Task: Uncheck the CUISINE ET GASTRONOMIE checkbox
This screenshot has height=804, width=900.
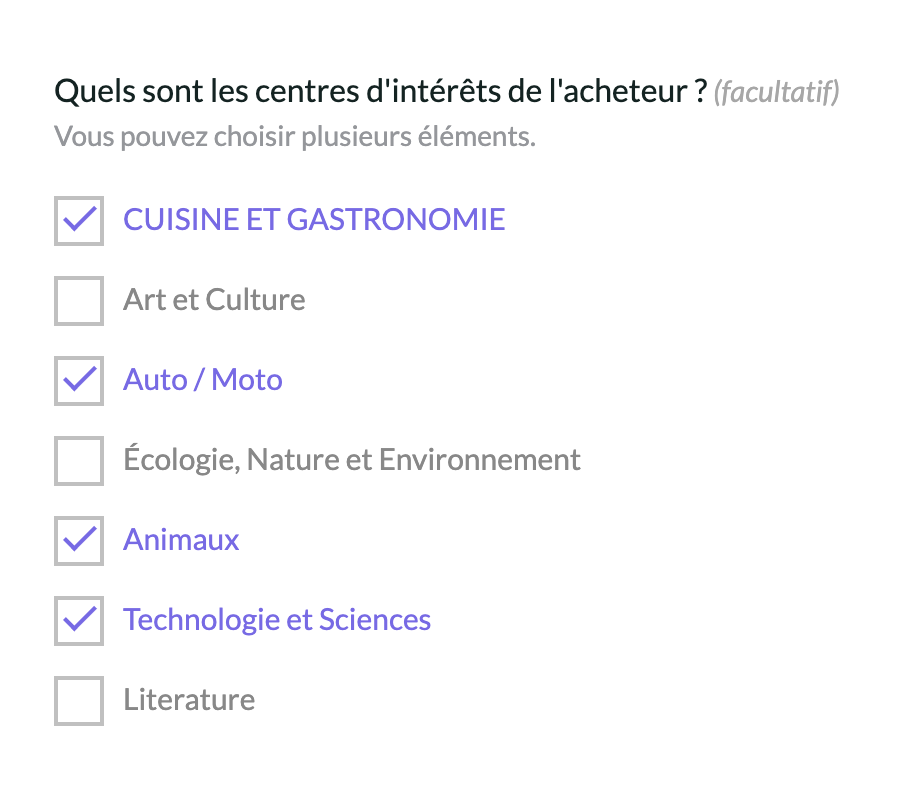Action: pyautogui.click(x=79, y=220)
